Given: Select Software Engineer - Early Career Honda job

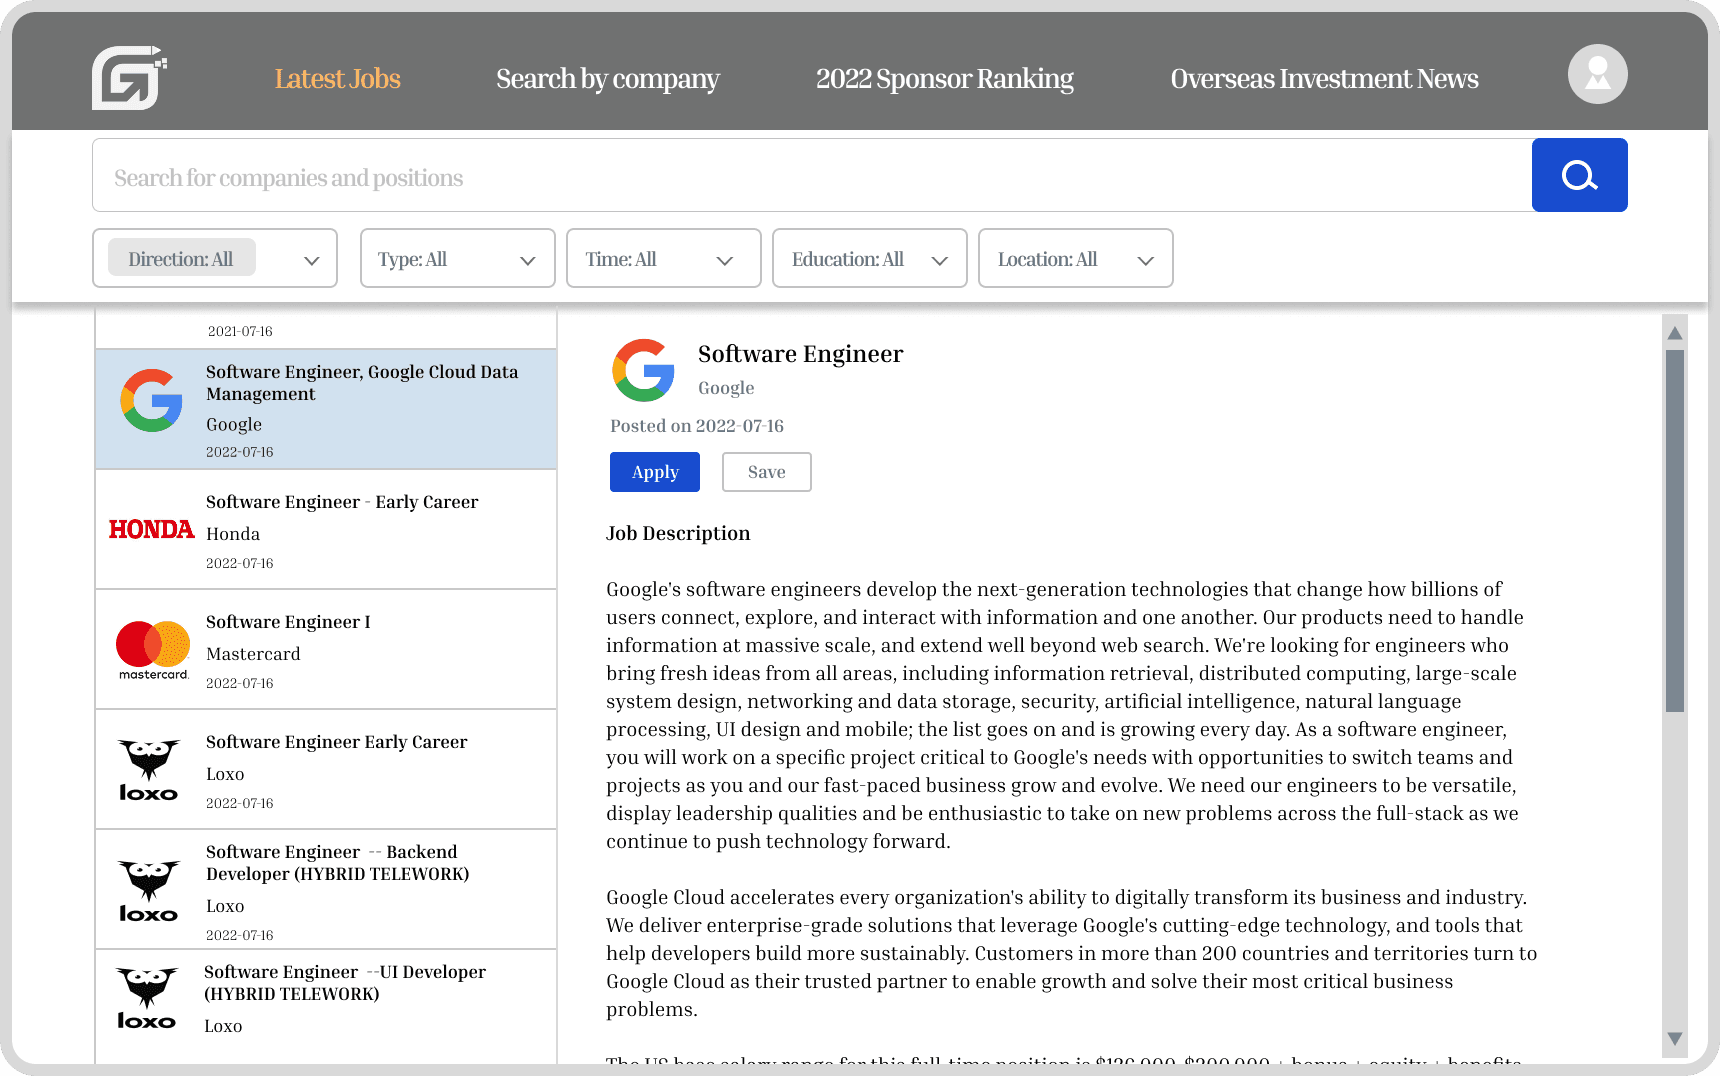Looking at the screenshot, I should [326, 529].
